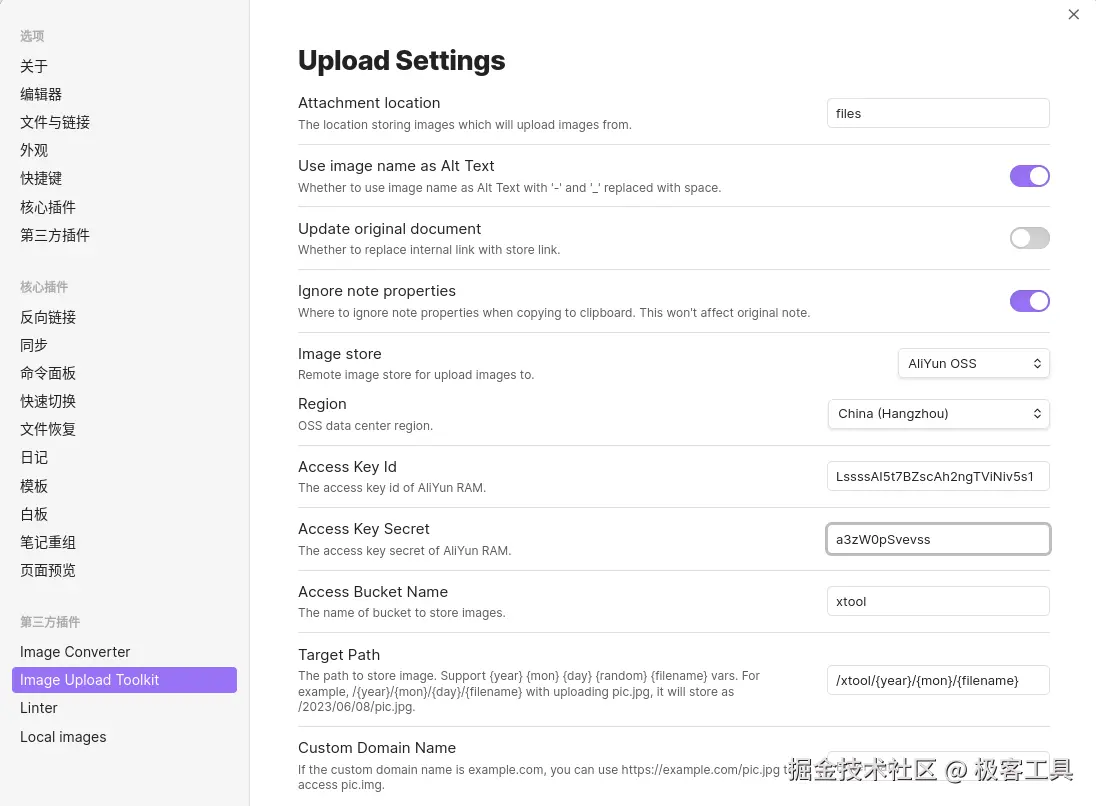1096x806 pixels.
Task: Open the '快捷键' settings section
Action: [x=41, y=178]
